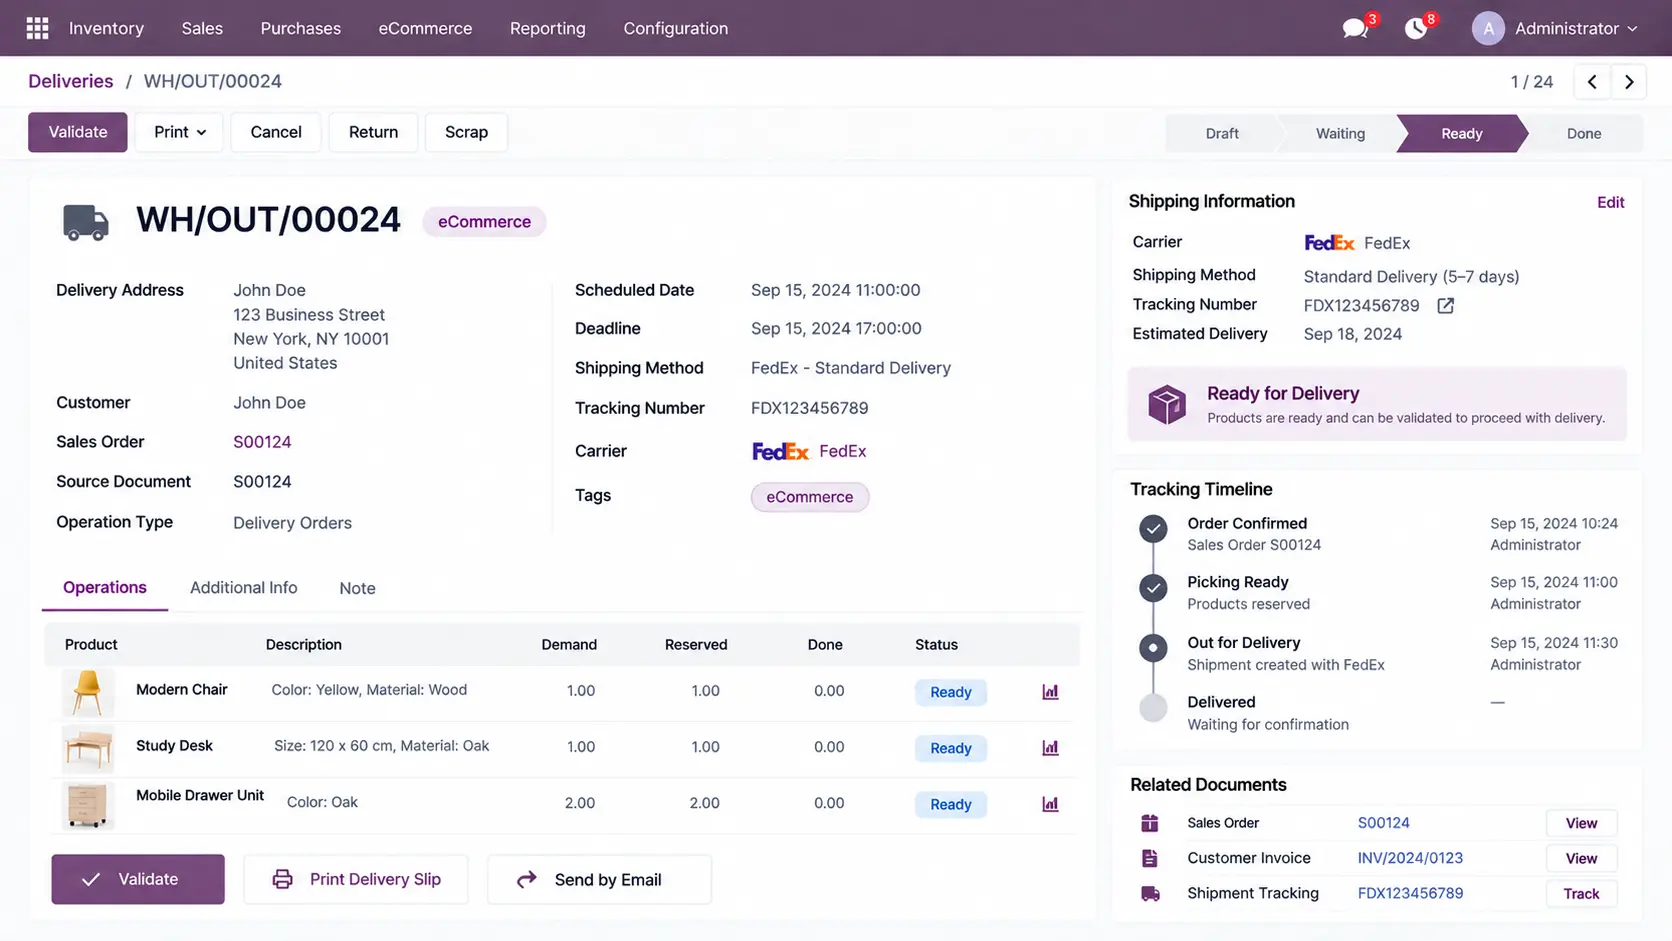Open the Purchases menu
This screenshot has width=1672, height=941.
tap(301, 28)
